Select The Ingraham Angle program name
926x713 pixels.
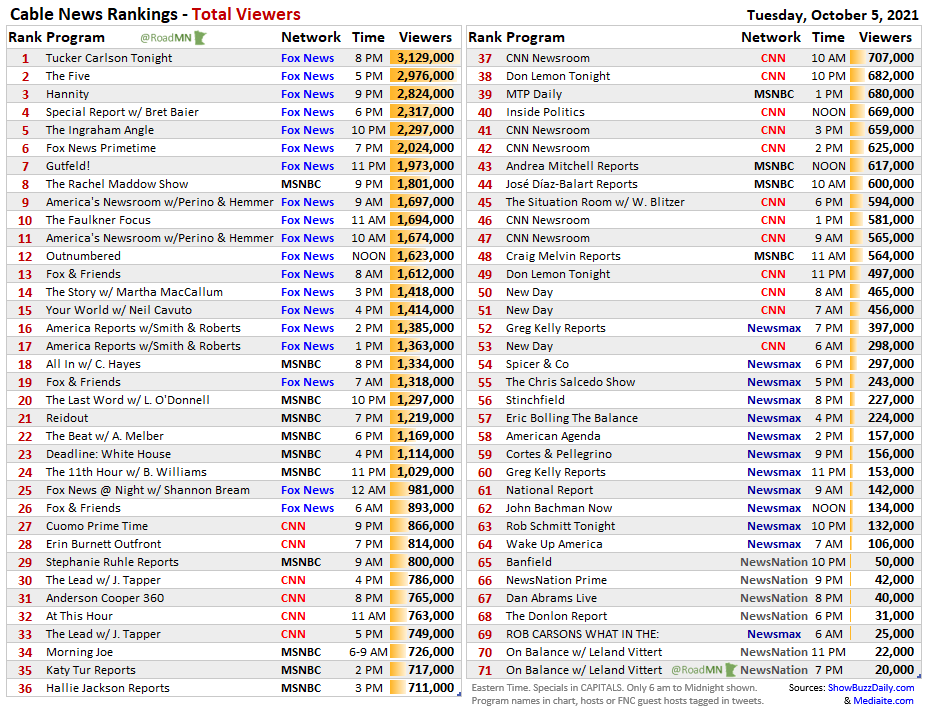pyautogui.click(x=100, y=130)
